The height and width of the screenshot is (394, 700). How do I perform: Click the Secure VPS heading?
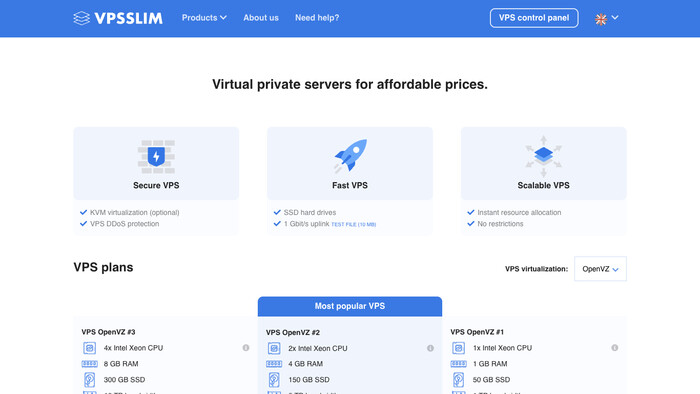pyautogui.click(x=156, y=185)
